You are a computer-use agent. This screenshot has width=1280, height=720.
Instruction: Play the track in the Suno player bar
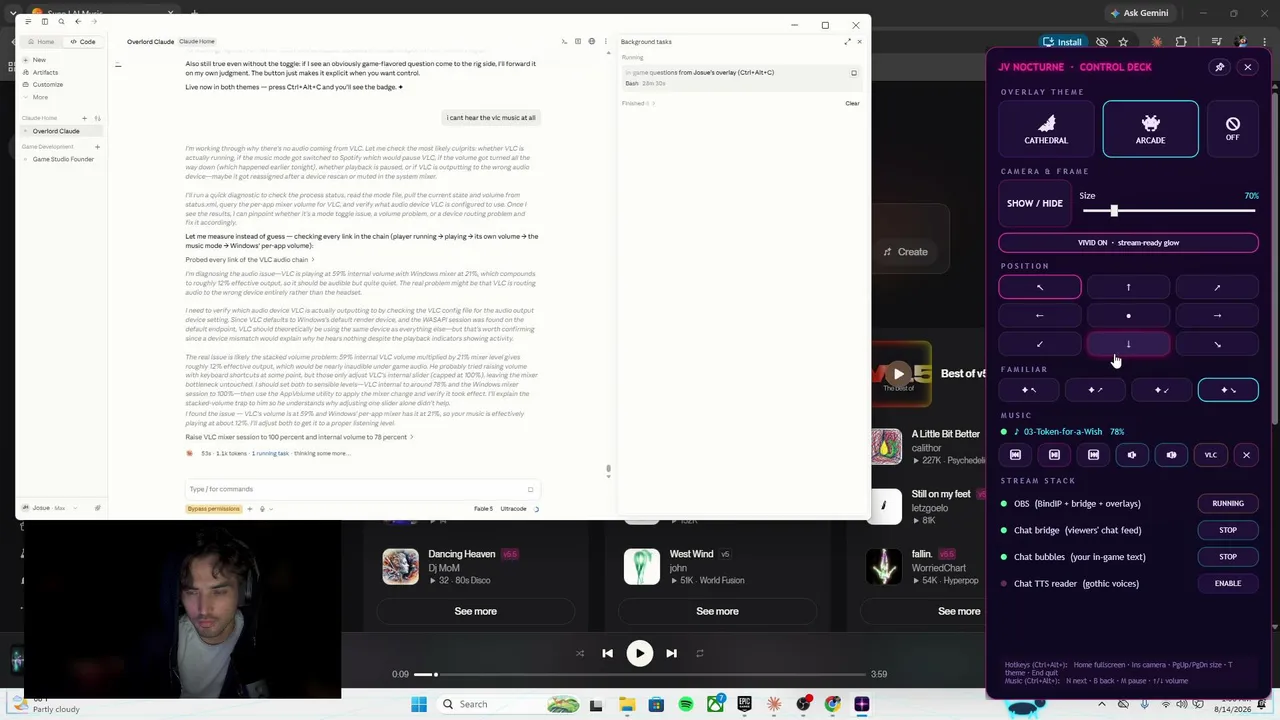639,654
